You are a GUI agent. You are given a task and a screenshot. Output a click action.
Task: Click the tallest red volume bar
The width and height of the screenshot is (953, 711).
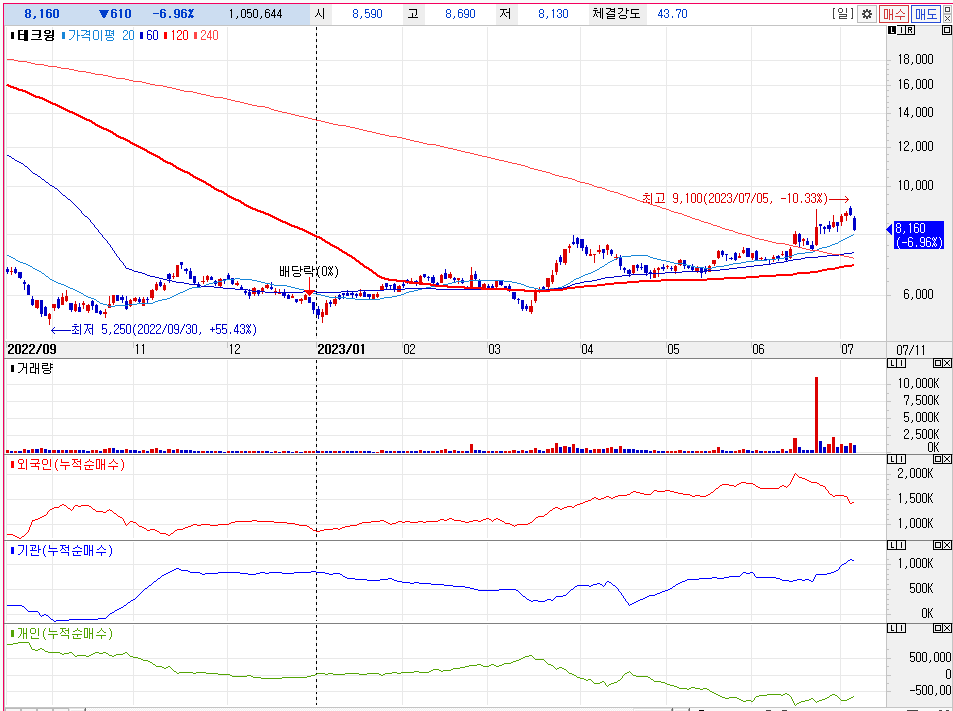point(816,414)
